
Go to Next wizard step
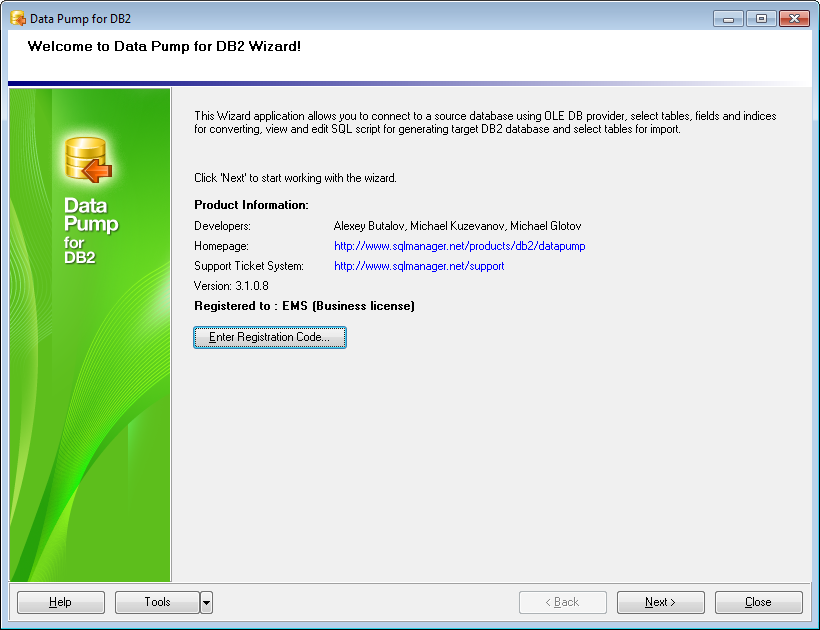[x=660, y=602]
